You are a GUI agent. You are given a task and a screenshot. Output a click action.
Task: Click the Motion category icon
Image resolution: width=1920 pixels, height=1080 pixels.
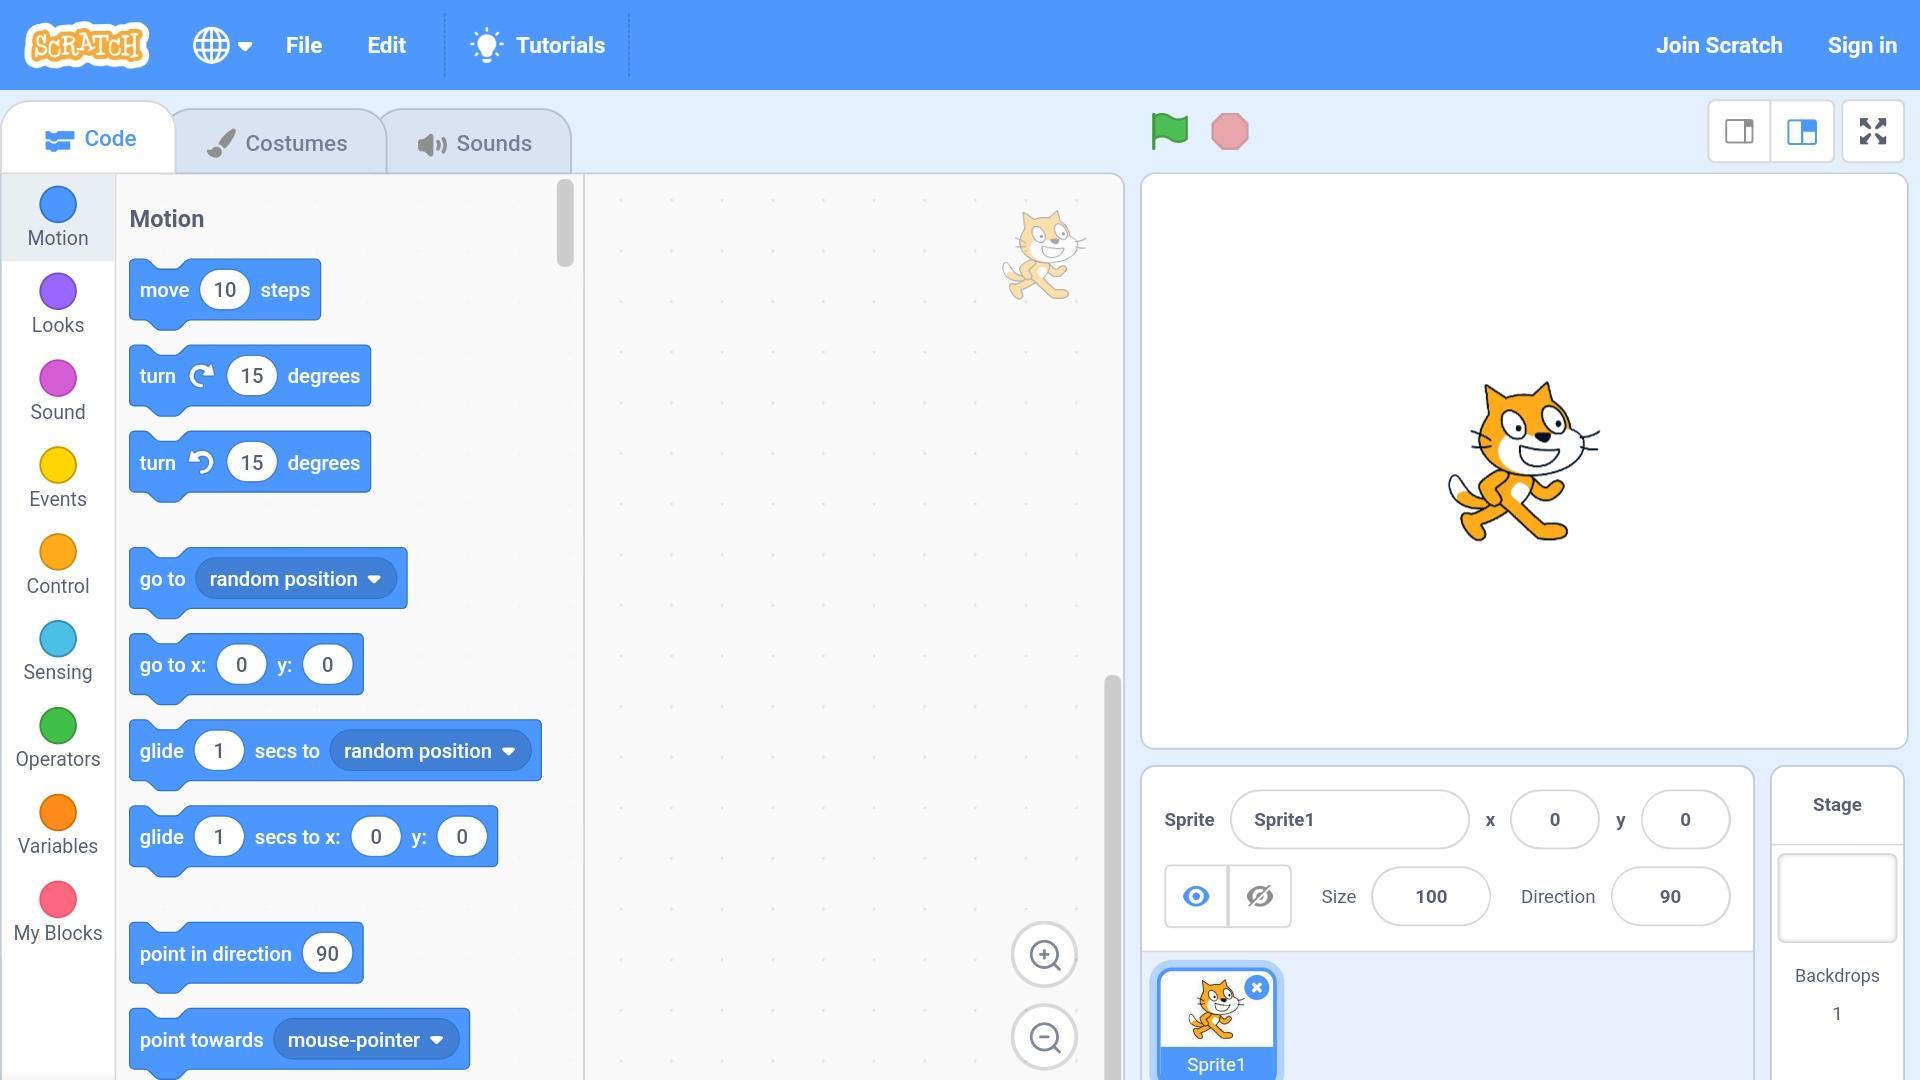click(x=57, y=203)
